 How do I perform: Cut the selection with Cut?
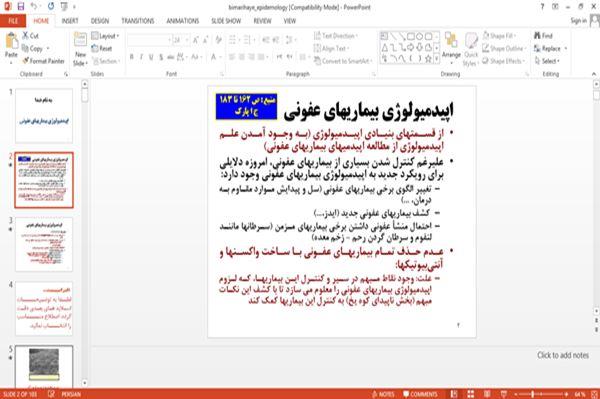coord(30,36)
